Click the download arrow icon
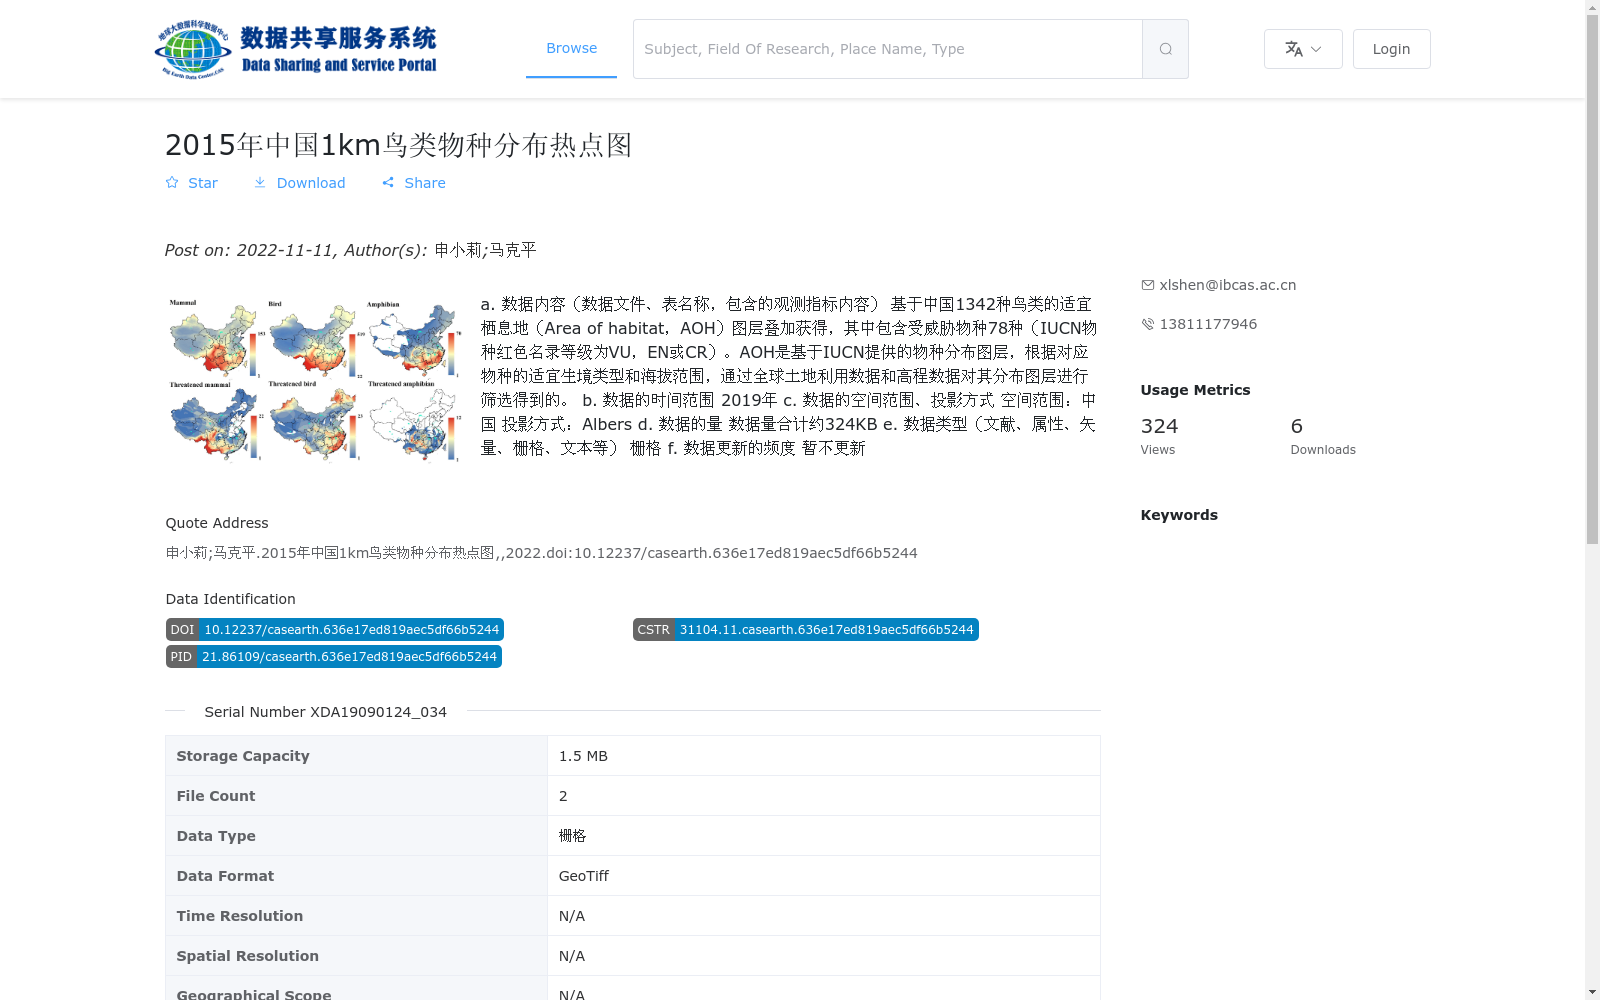 (260, 183)
